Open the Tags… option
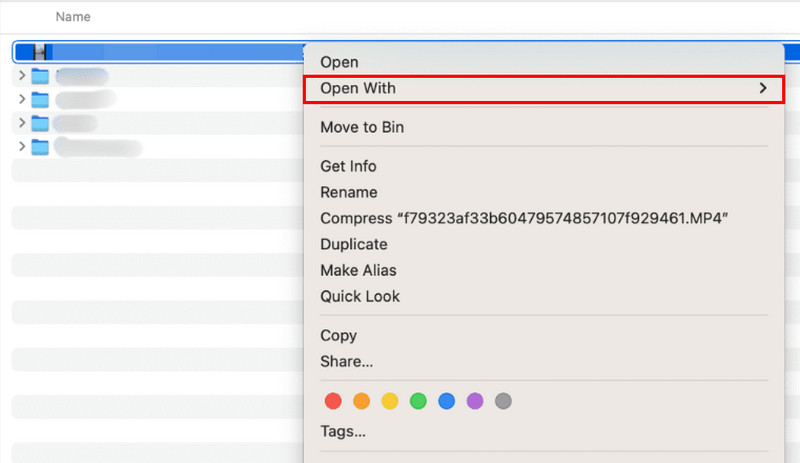 342,432
